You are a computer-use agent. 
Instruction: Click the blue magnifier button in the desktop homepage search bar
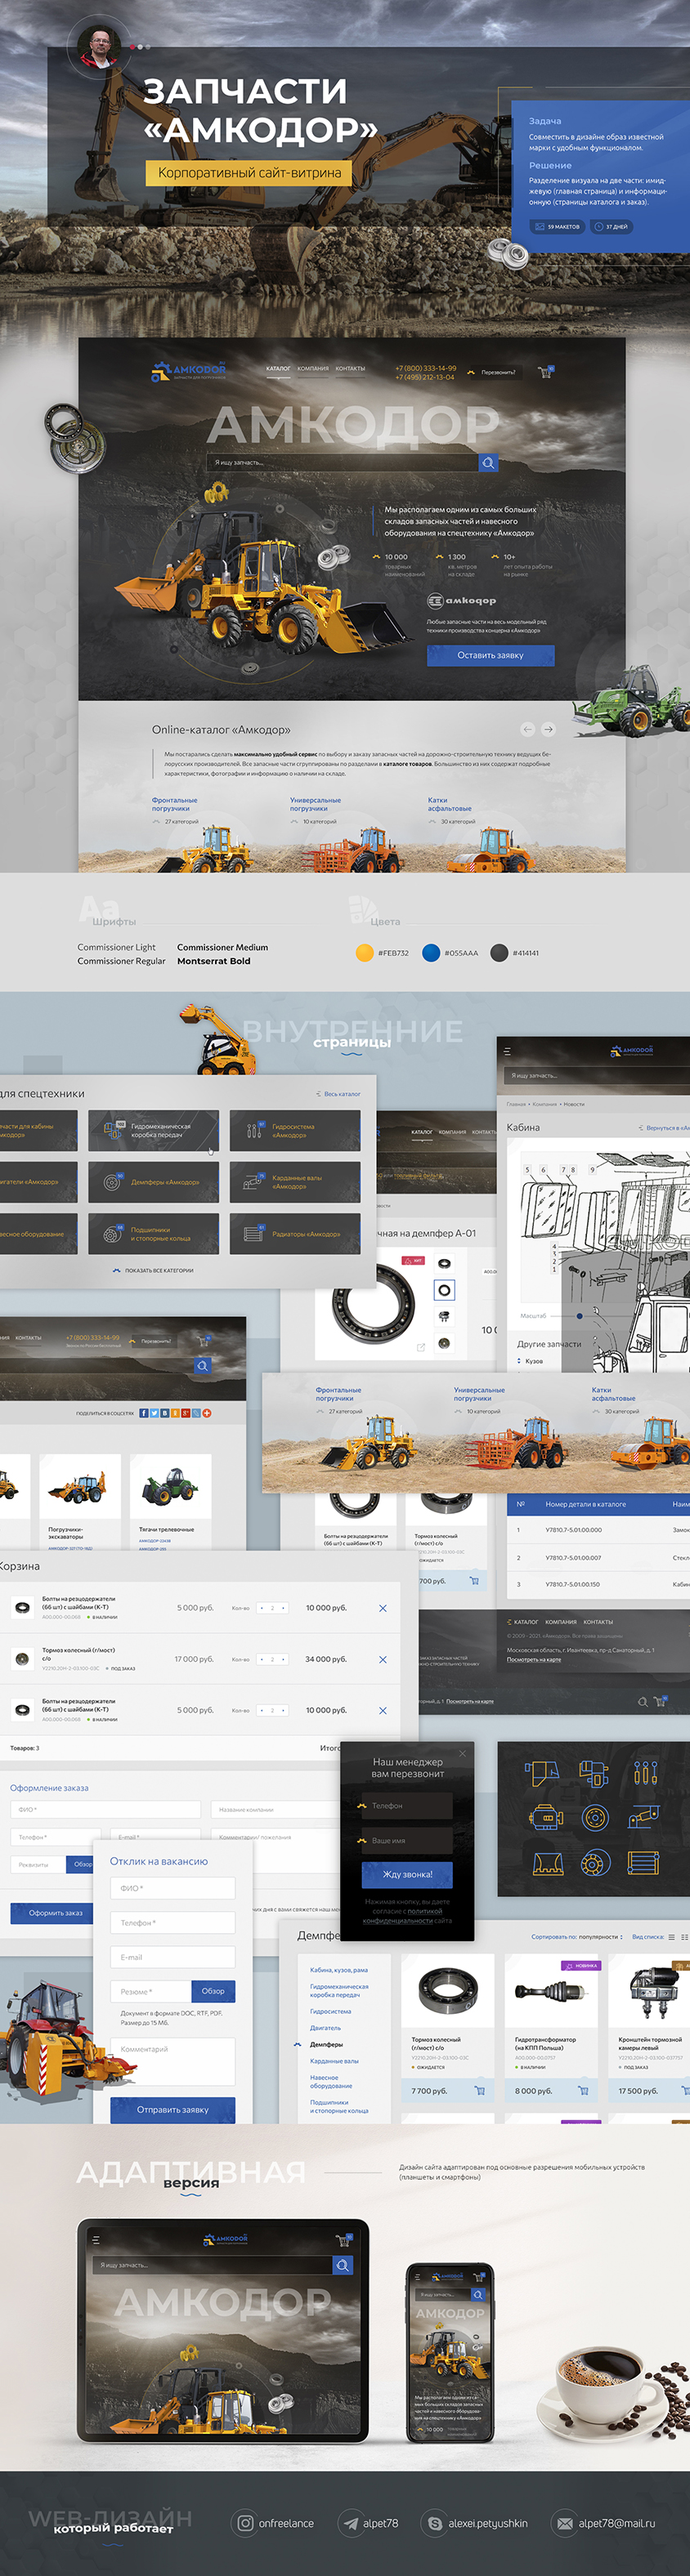[x=488, y=463]
